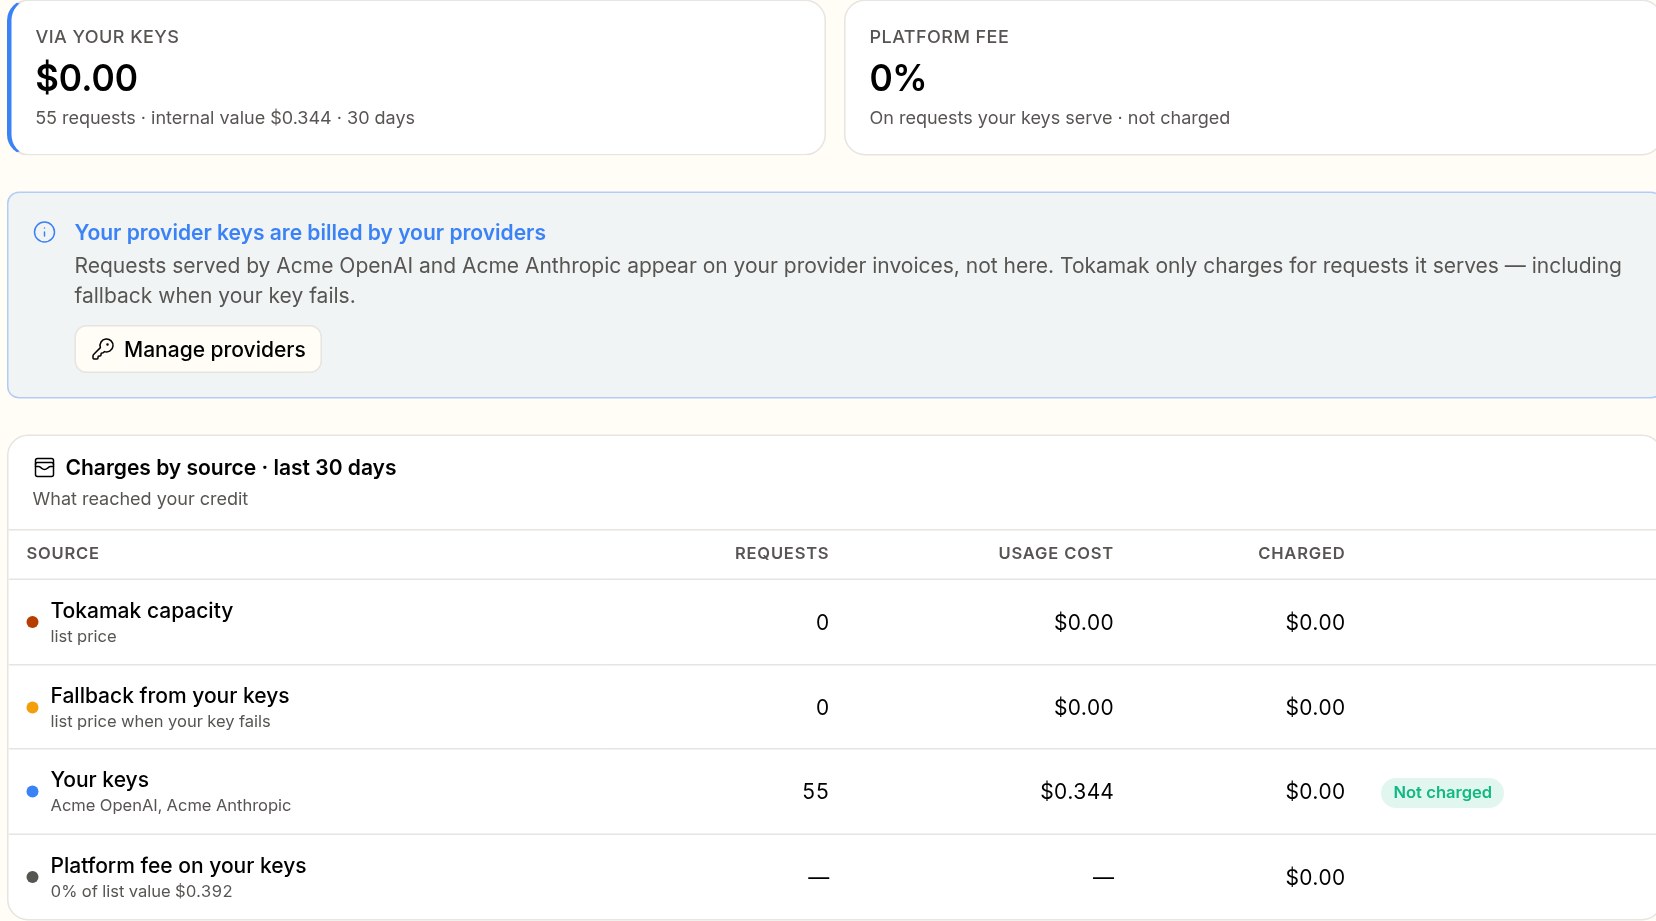The image size is (1656, 921).
Task: Click the PLATFORM FEE card label
Action: point(939,37)
